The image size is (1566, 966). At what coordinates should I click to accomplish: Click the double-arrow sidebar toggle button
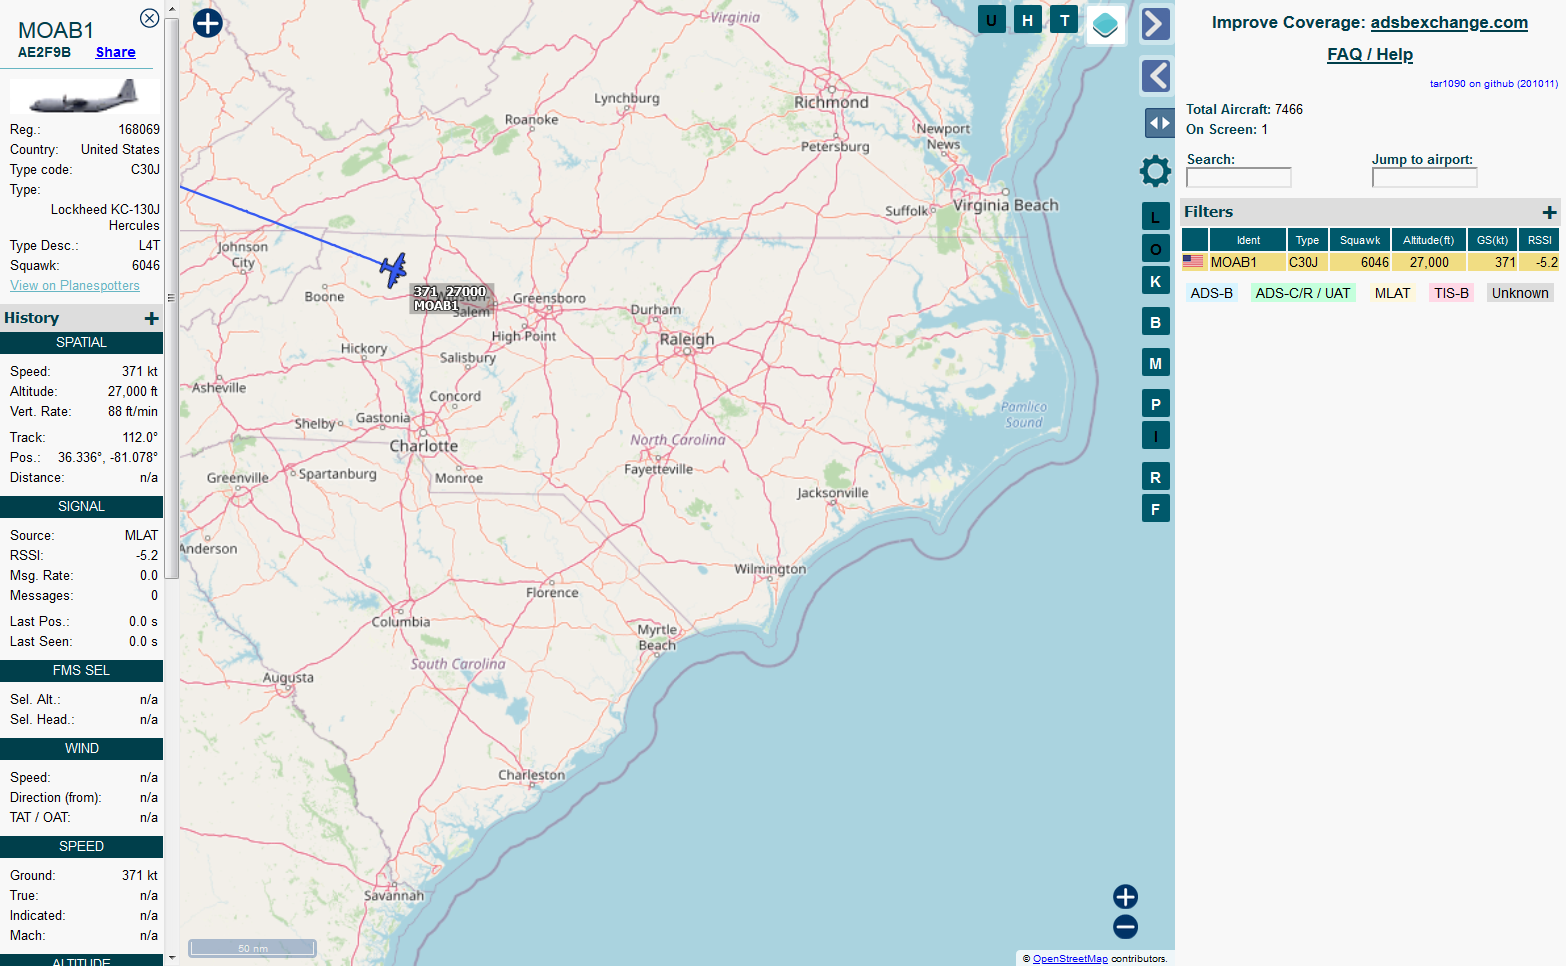pos(1159,123)
